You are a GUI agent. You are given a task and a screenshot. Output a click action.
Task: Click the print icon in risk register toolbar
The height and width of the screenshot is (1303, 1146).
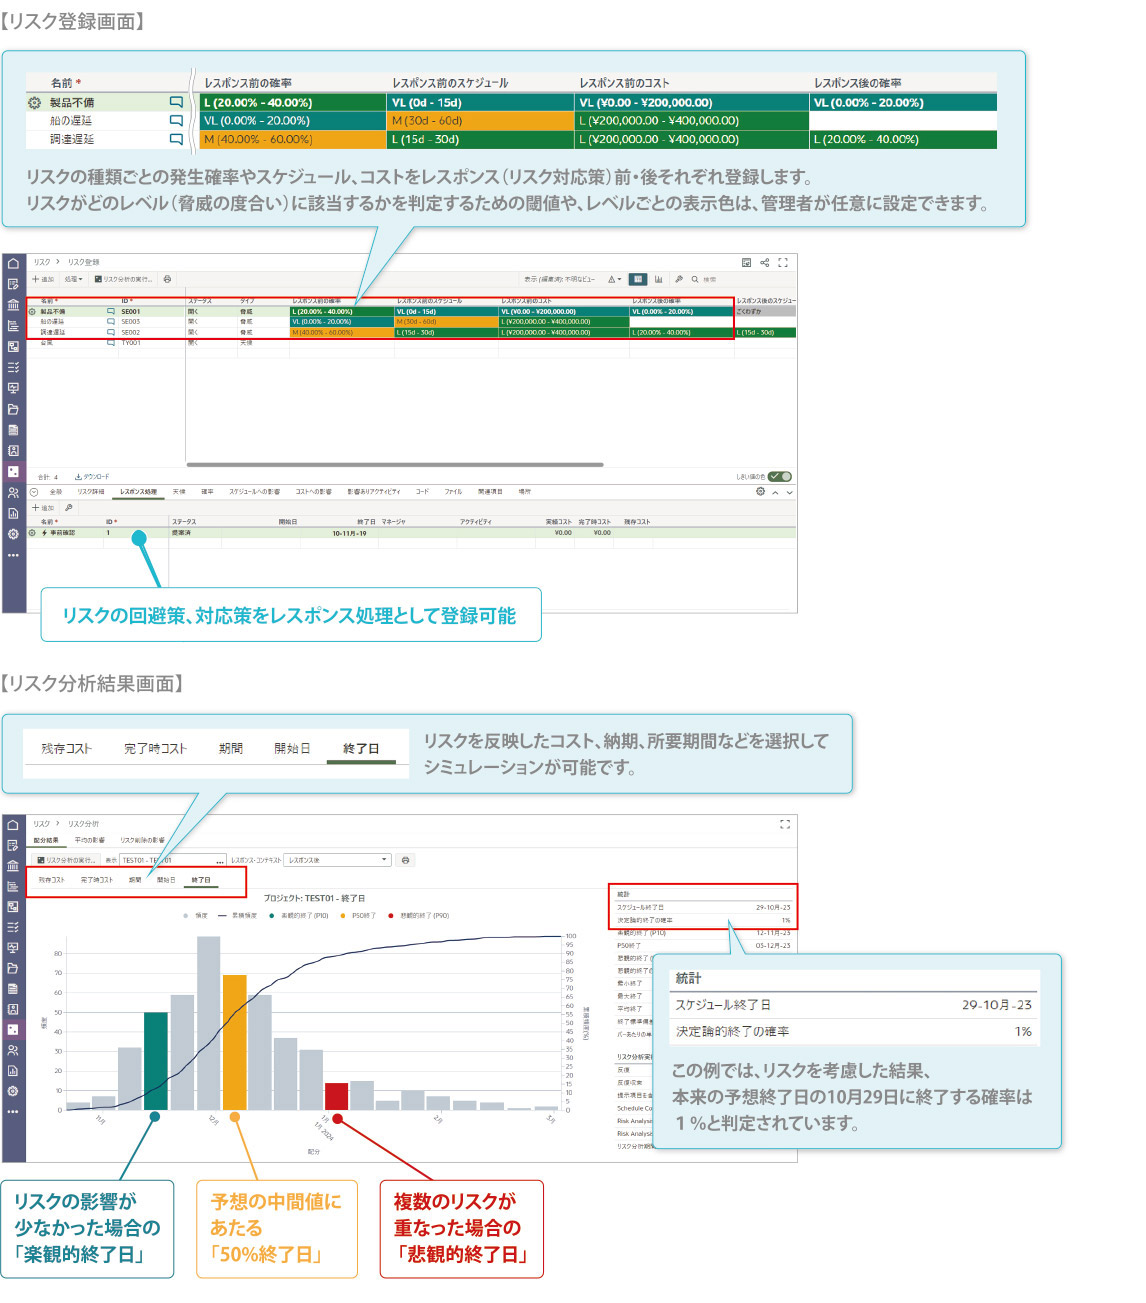167,279
